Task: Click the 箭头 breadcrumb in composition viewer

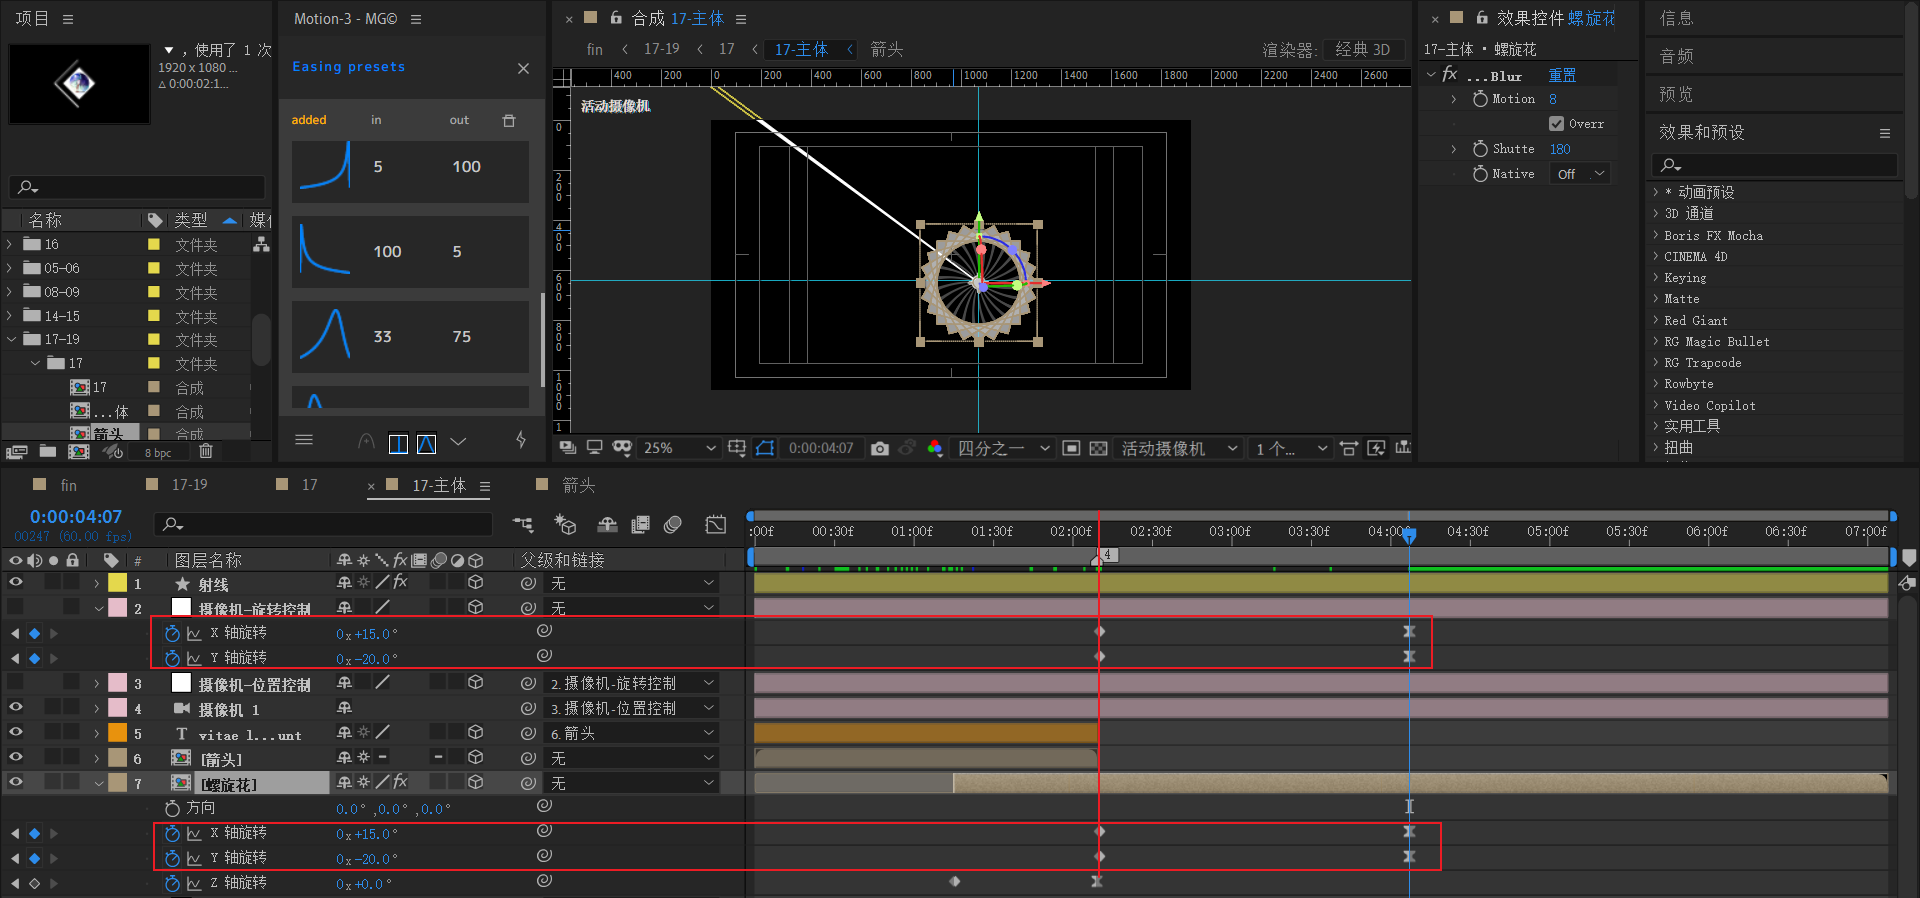Action: (886, 49)
